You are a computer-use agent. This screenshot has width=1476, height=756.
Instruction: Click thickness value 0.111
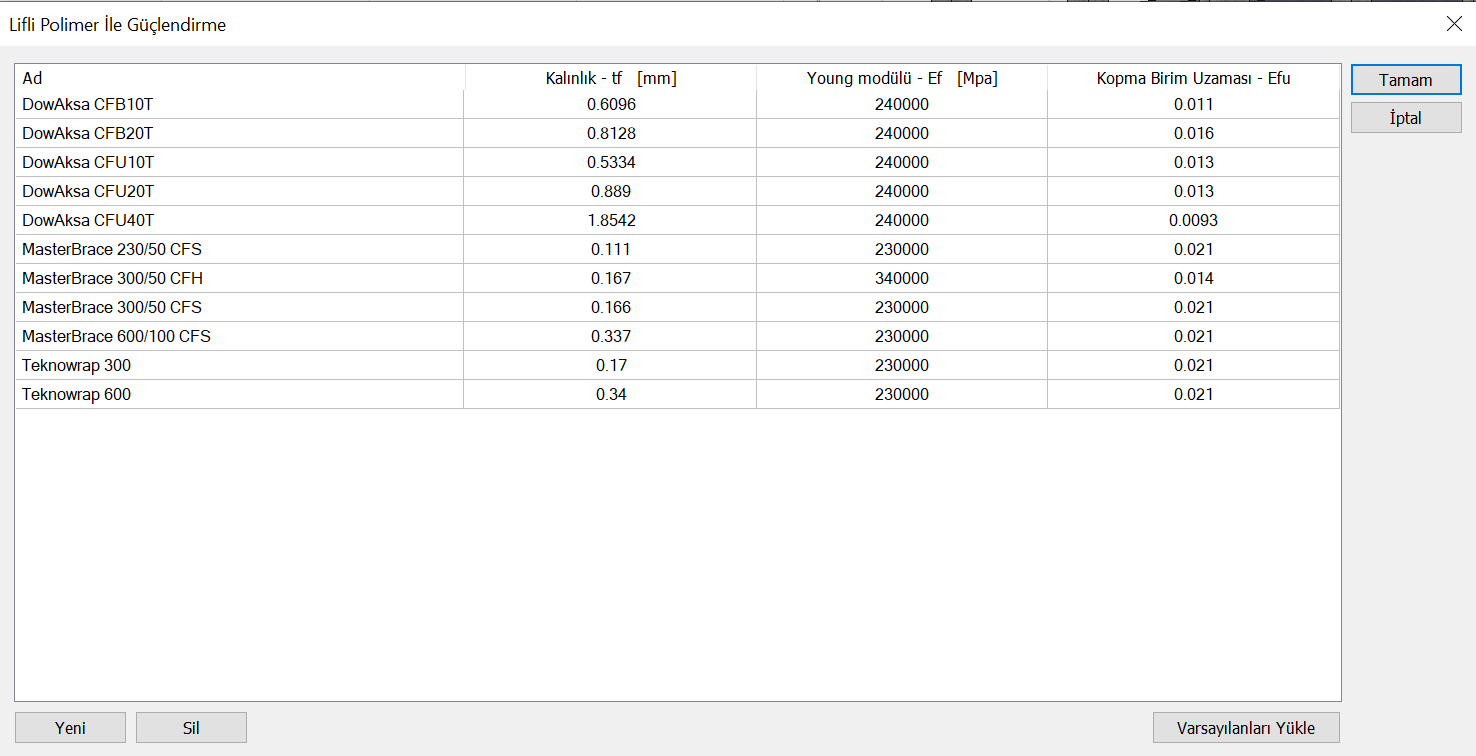coord(611,249)
